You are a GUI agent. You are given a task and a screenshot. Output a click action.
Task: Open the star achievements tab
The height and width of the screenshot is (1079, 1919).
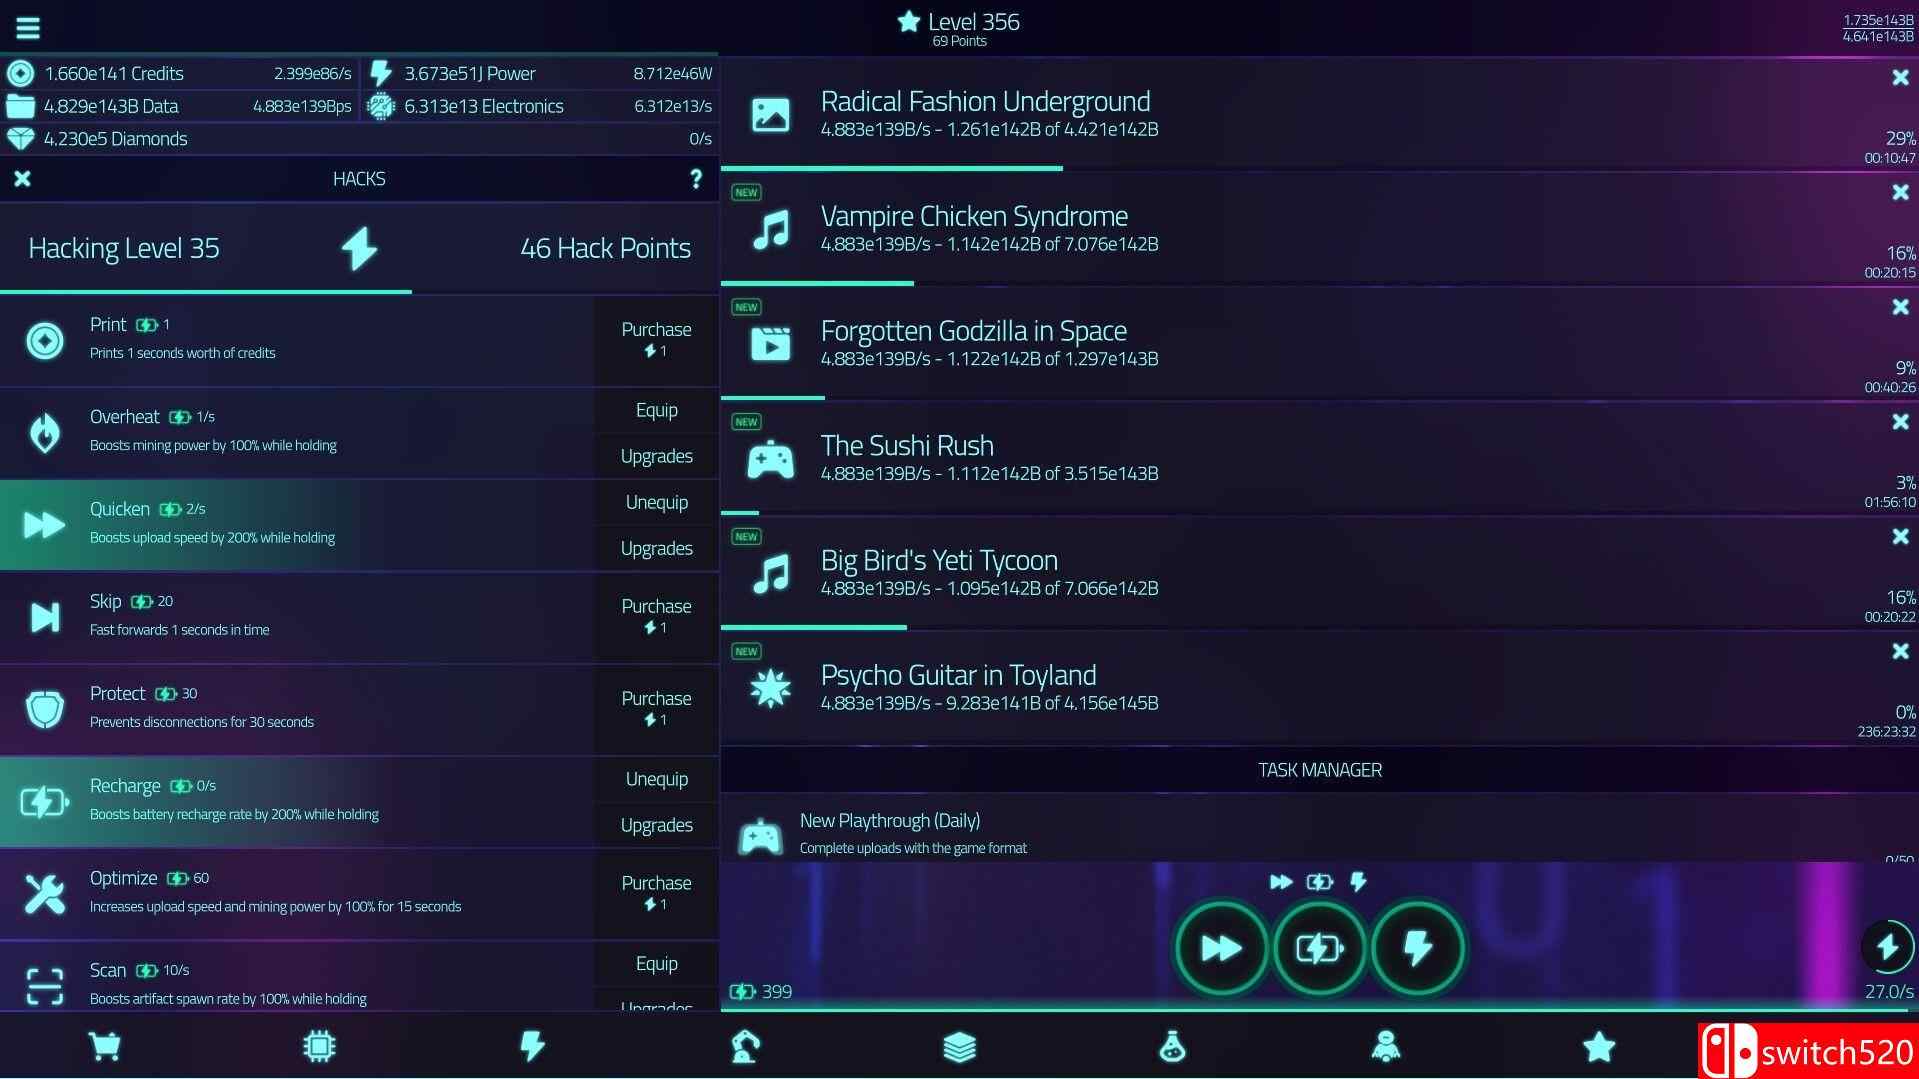pyautogui.click(x=1599, y=1046)
